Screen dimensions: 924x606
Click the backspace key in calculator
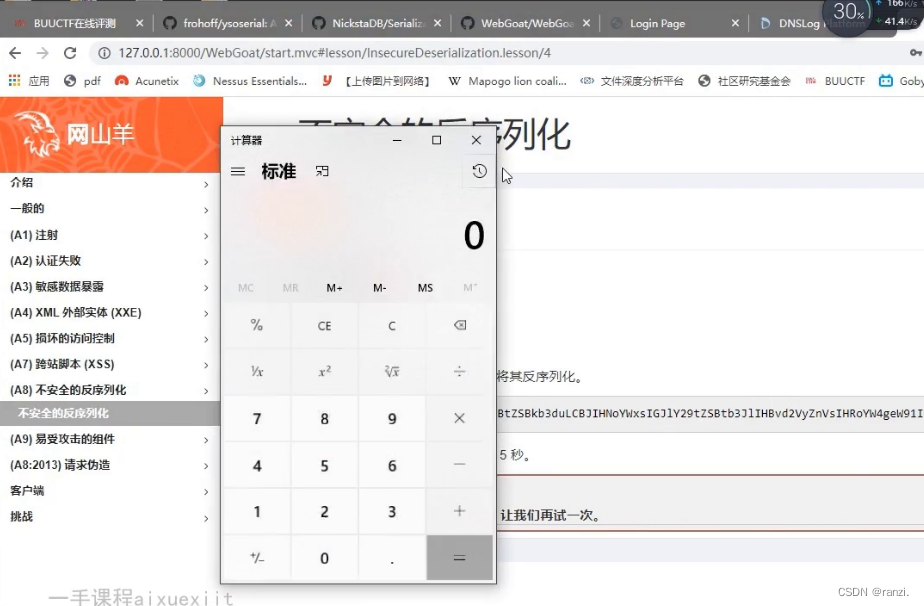(460, 325)
